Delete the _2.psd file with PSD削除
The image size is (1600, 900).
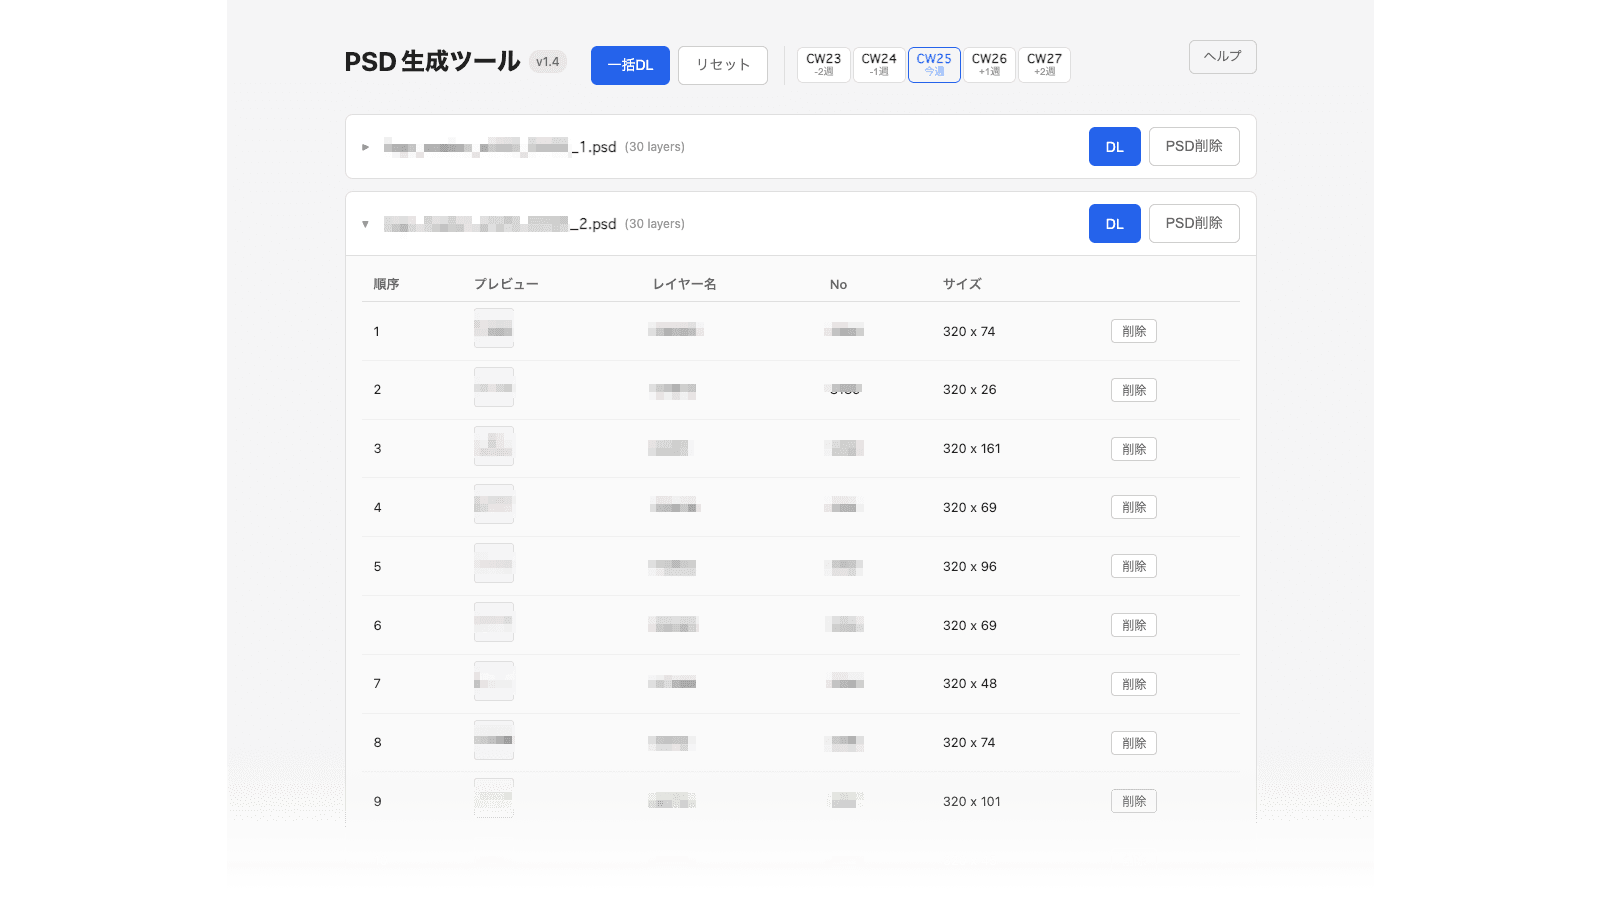1194,224
